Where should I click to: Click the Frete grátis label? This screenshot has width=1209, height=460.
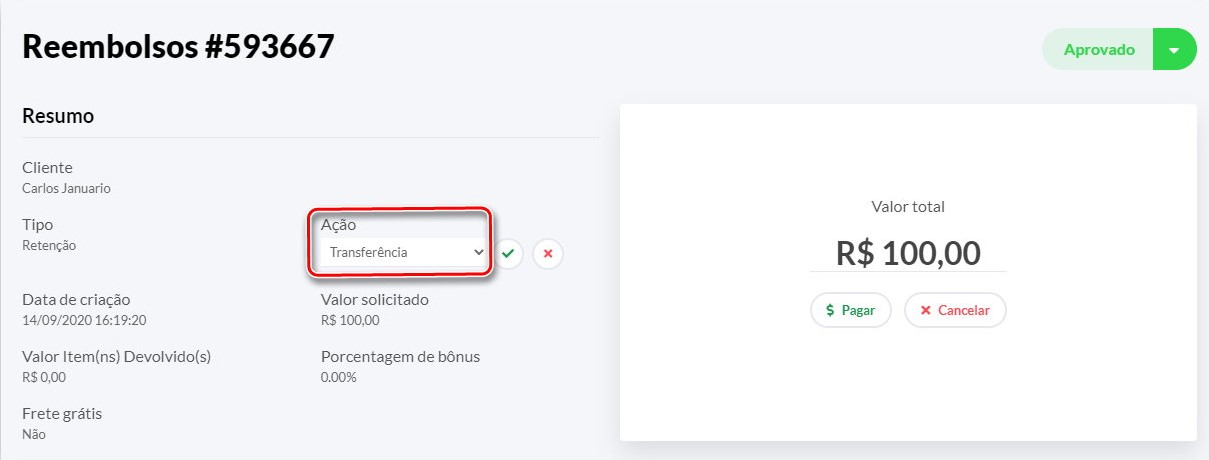pos(62,413)
